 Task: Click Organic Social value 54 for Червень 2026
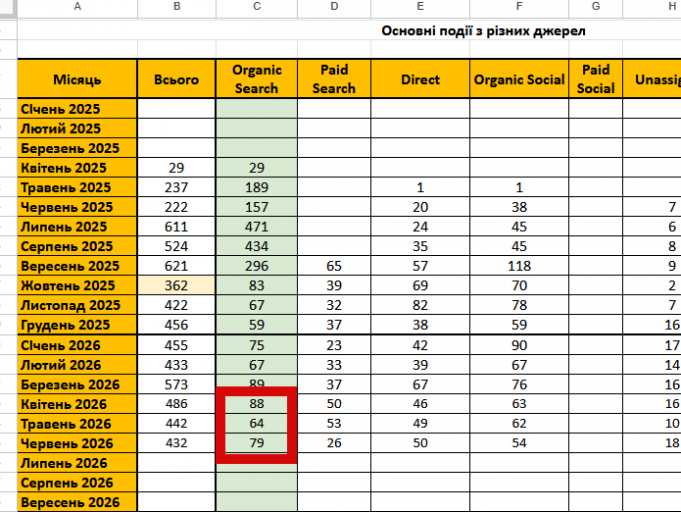click(x=519, y=443)
